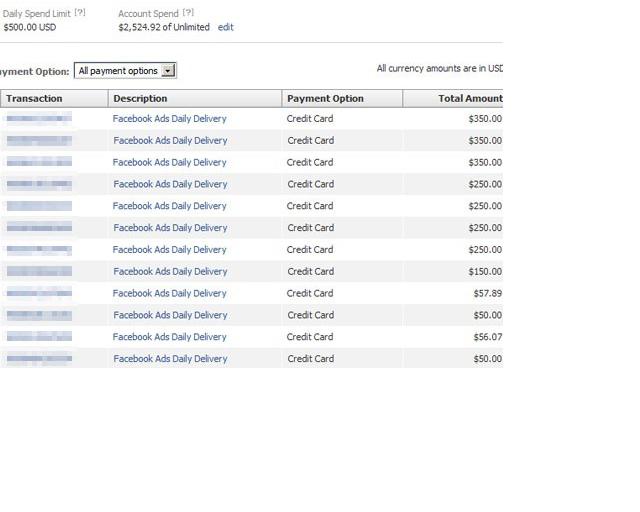Open Facebook Ads Daily Delivery link in topmost table row
The image size is (640, 512).
click(169, 119)
